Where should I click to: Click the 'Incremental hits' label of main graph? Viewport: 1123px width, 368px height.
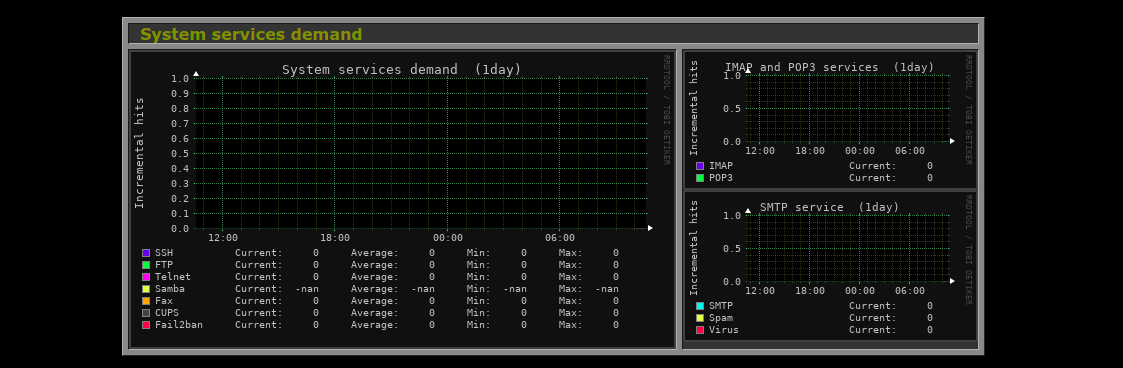tap(140, 153)
